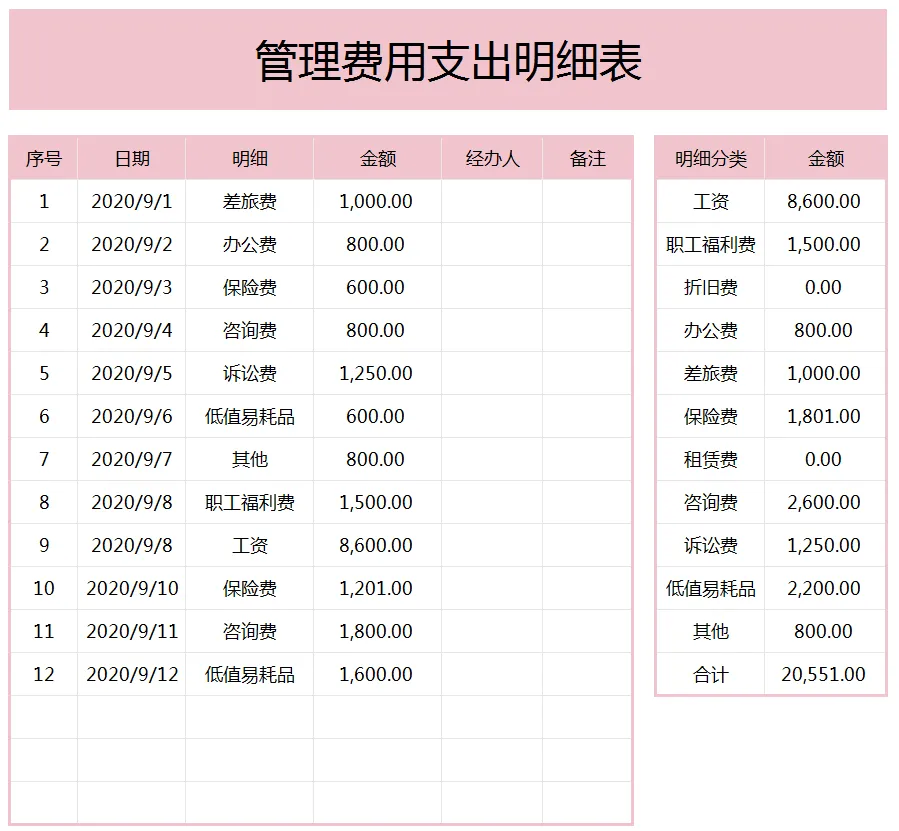Click 工资 in the row numbered 9

(249, 545)
